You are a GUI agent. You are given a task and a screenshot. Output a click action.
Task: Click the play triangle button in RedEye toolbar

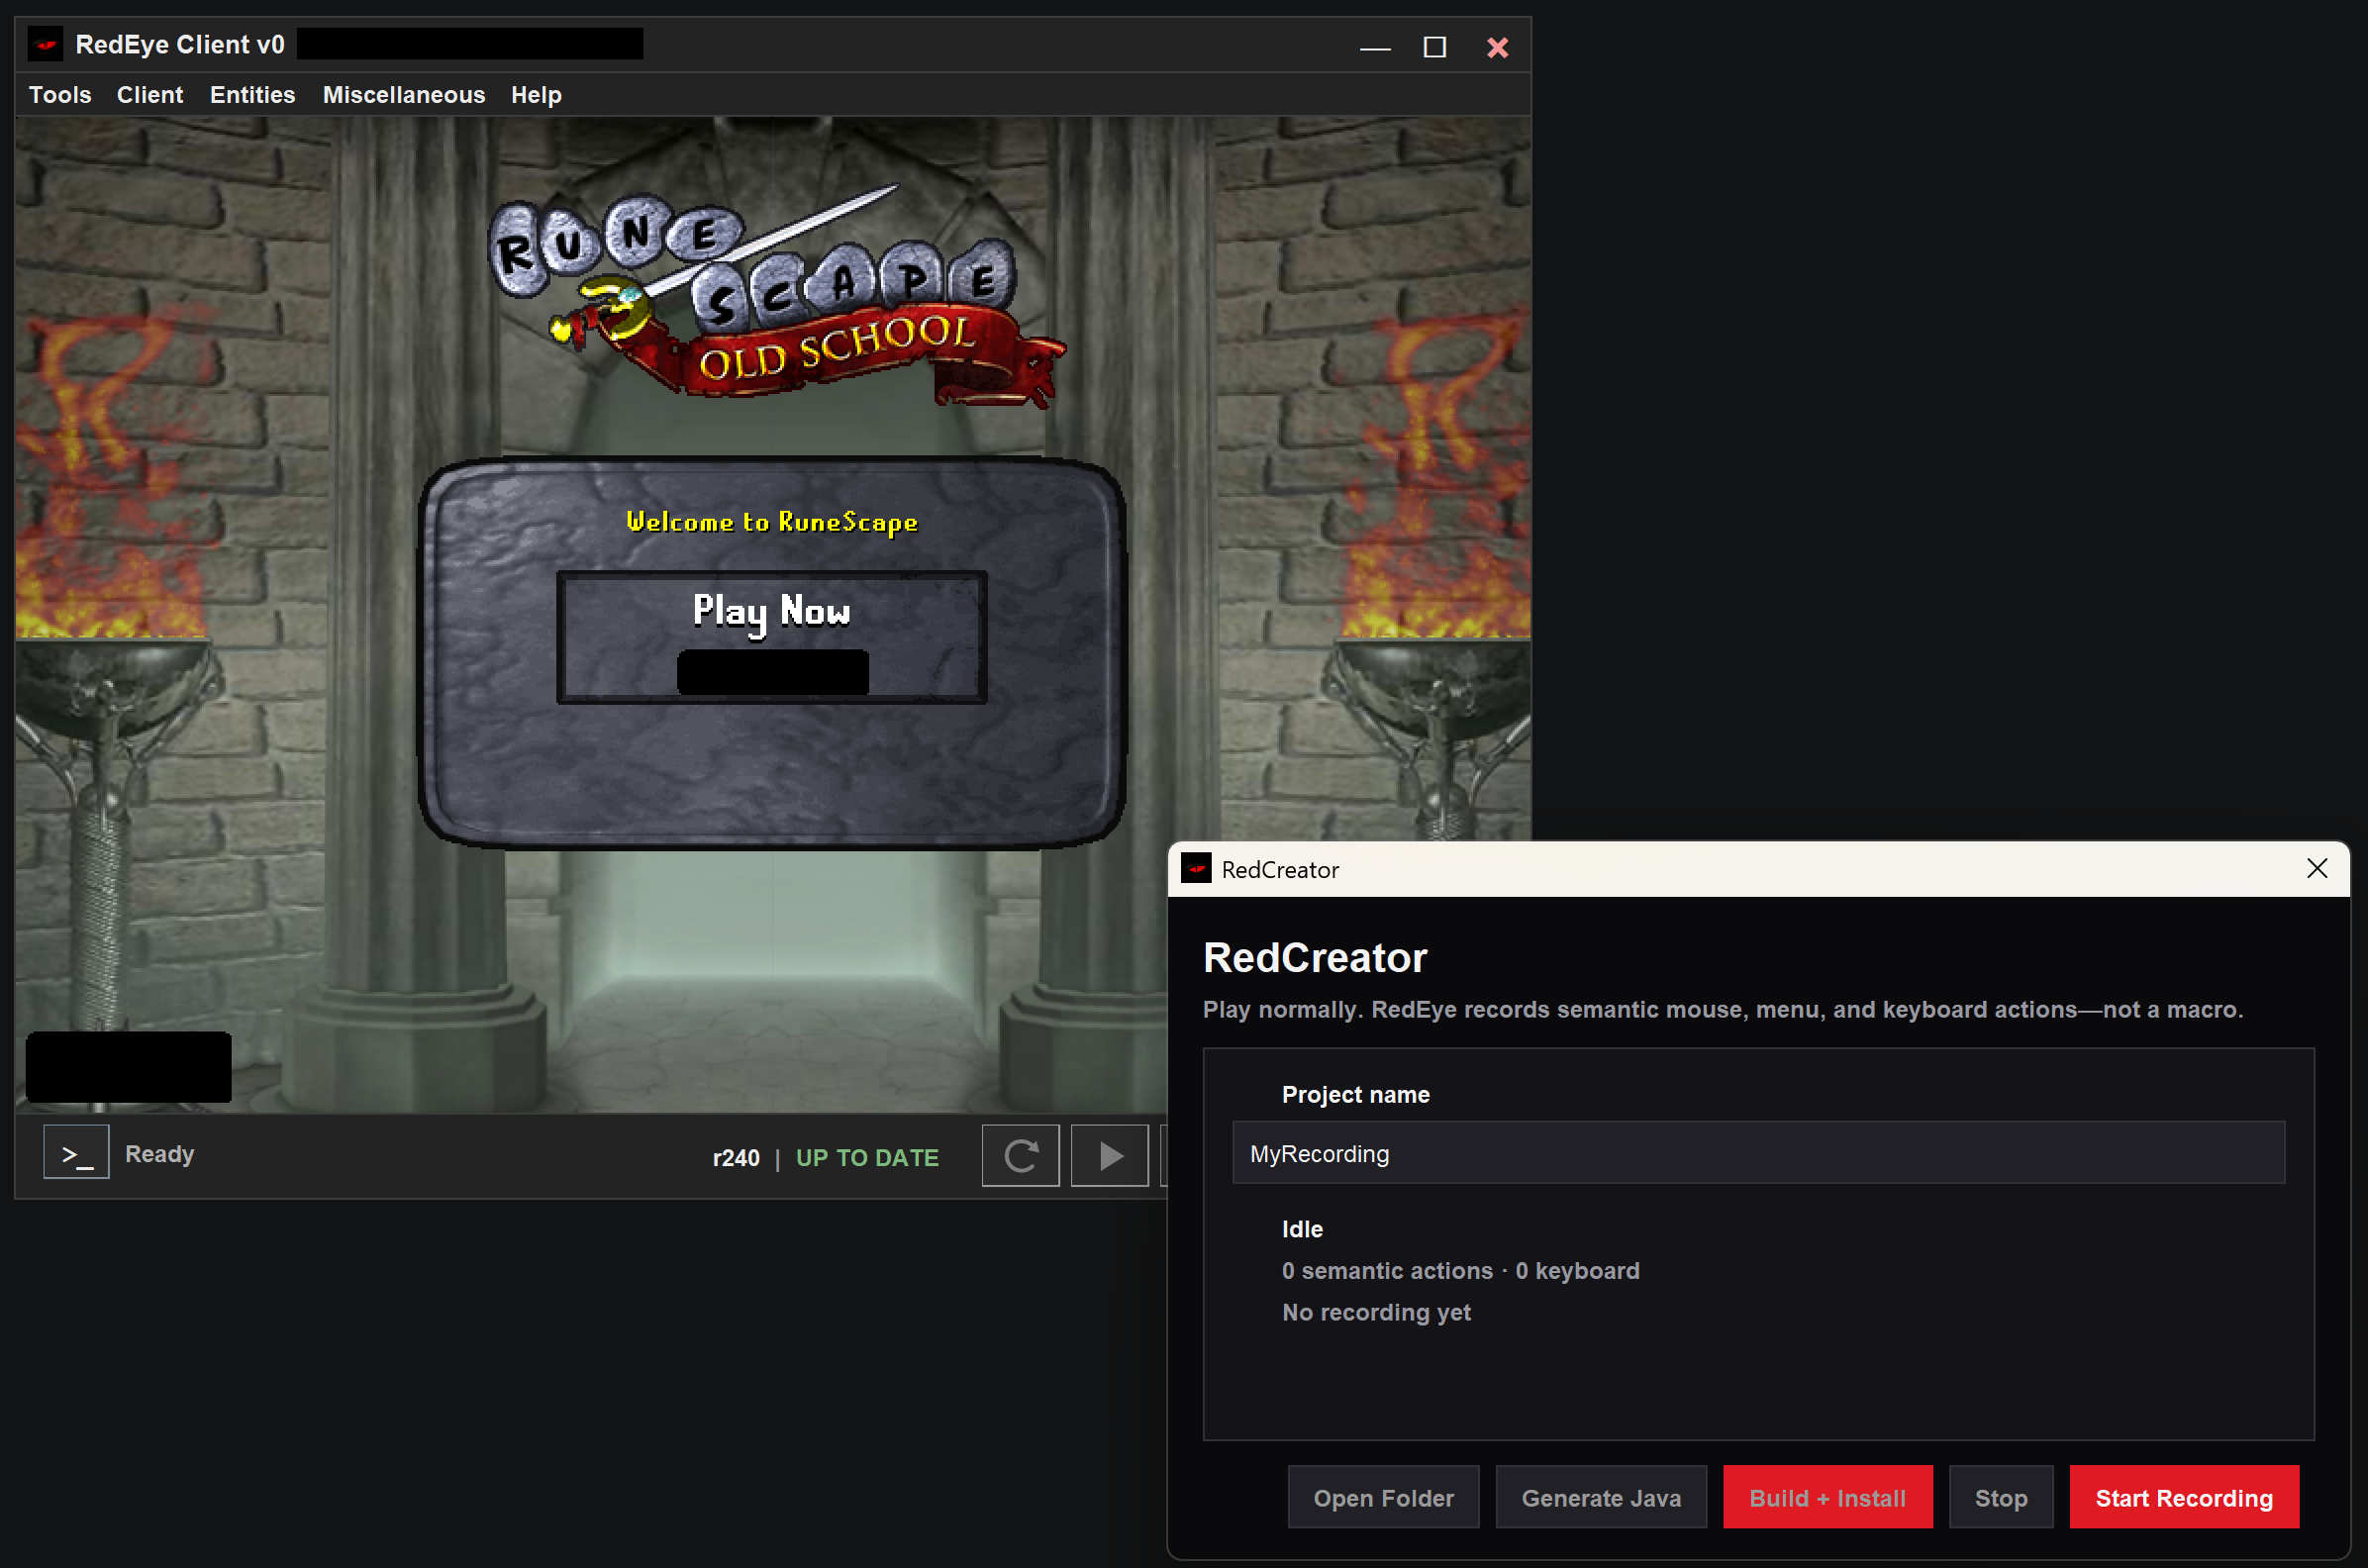(x=1109, y=1156)
